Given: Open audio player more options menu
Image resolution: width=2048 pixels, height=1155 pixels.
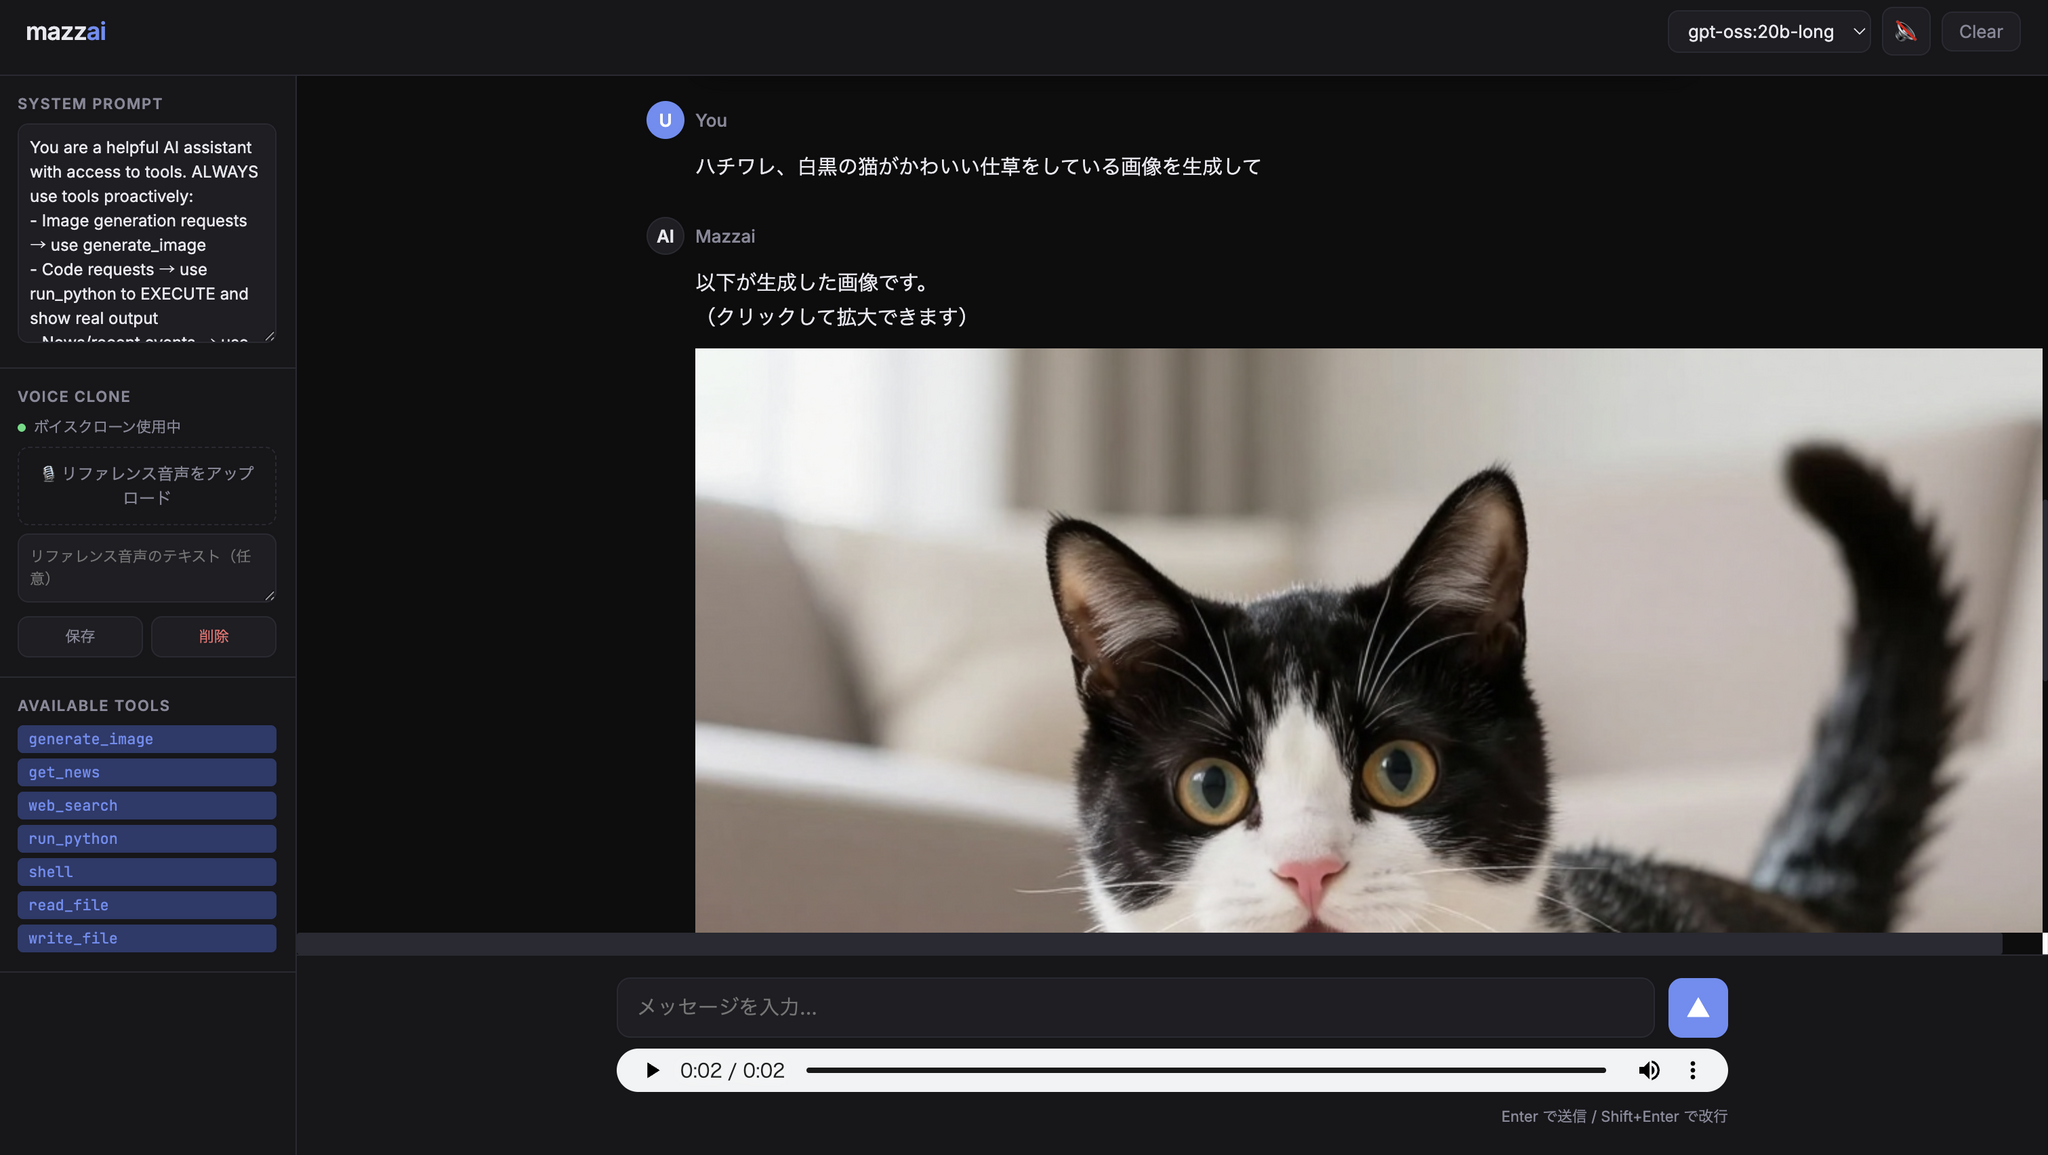Looking at the screenshot, I should pyautogui.click(x=1692, y=1071).
